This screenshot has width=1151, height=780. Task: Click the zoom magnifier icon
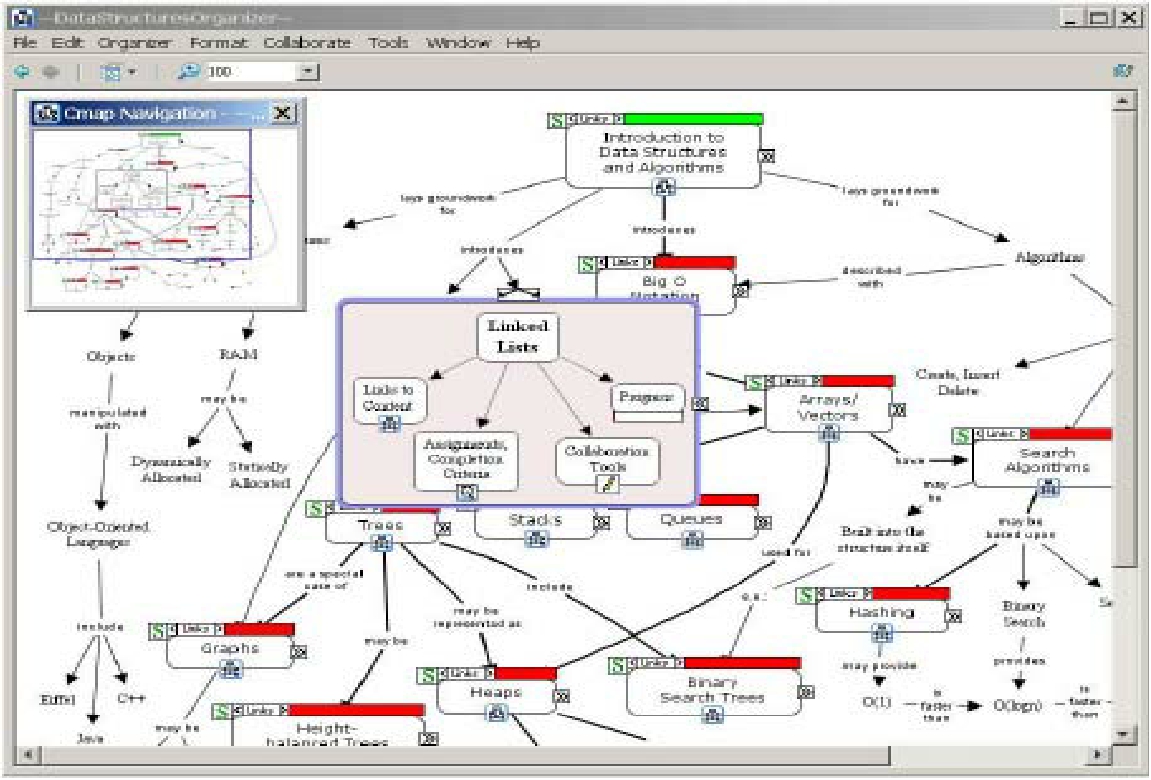pyautogui.click(x=189, y=71)
